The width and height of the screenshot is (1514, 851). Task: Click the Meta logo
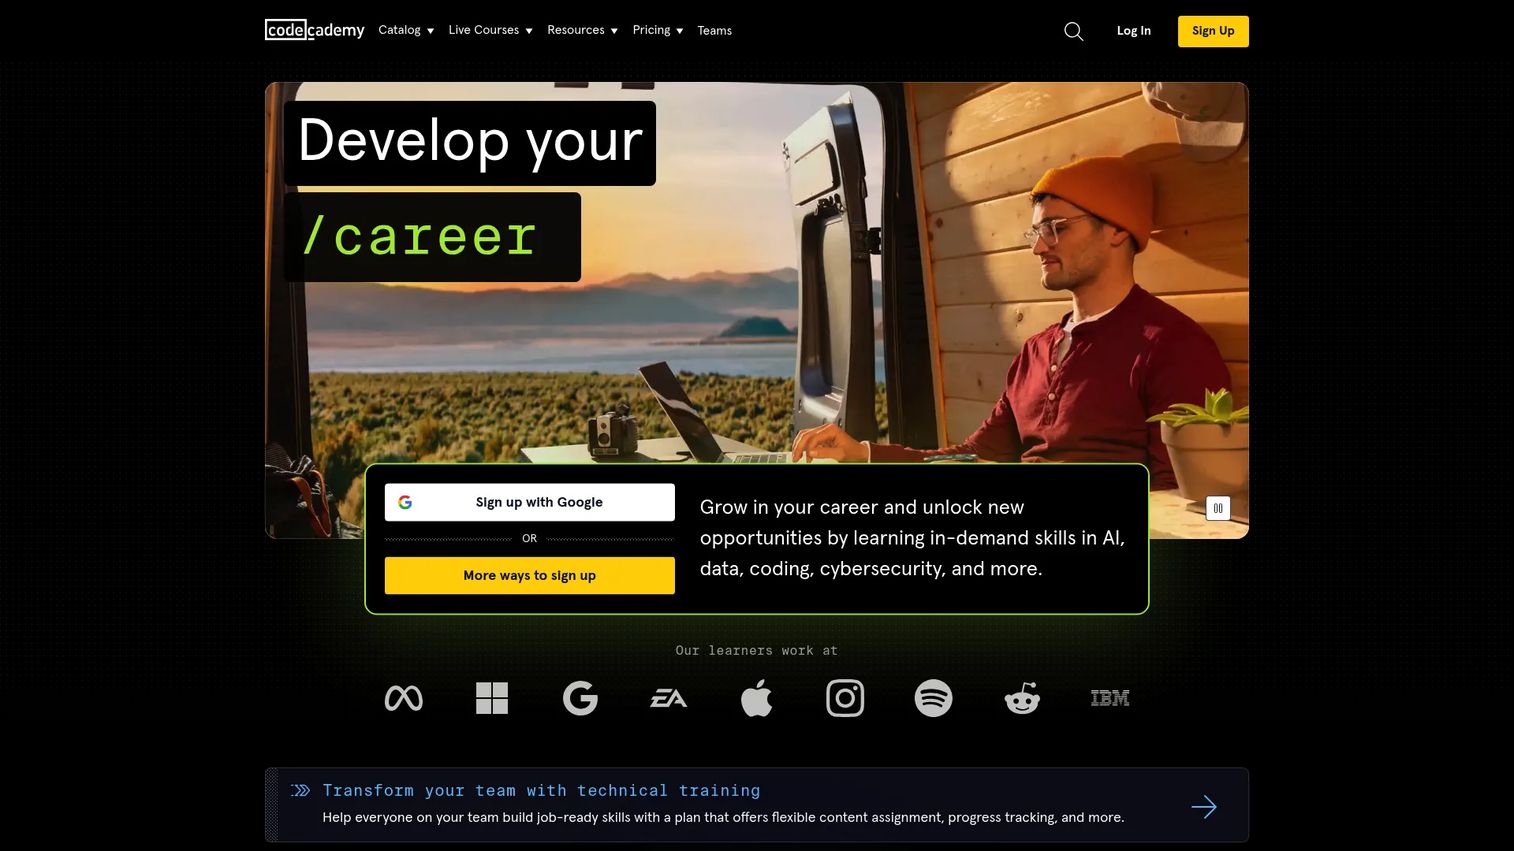(403, 698)
